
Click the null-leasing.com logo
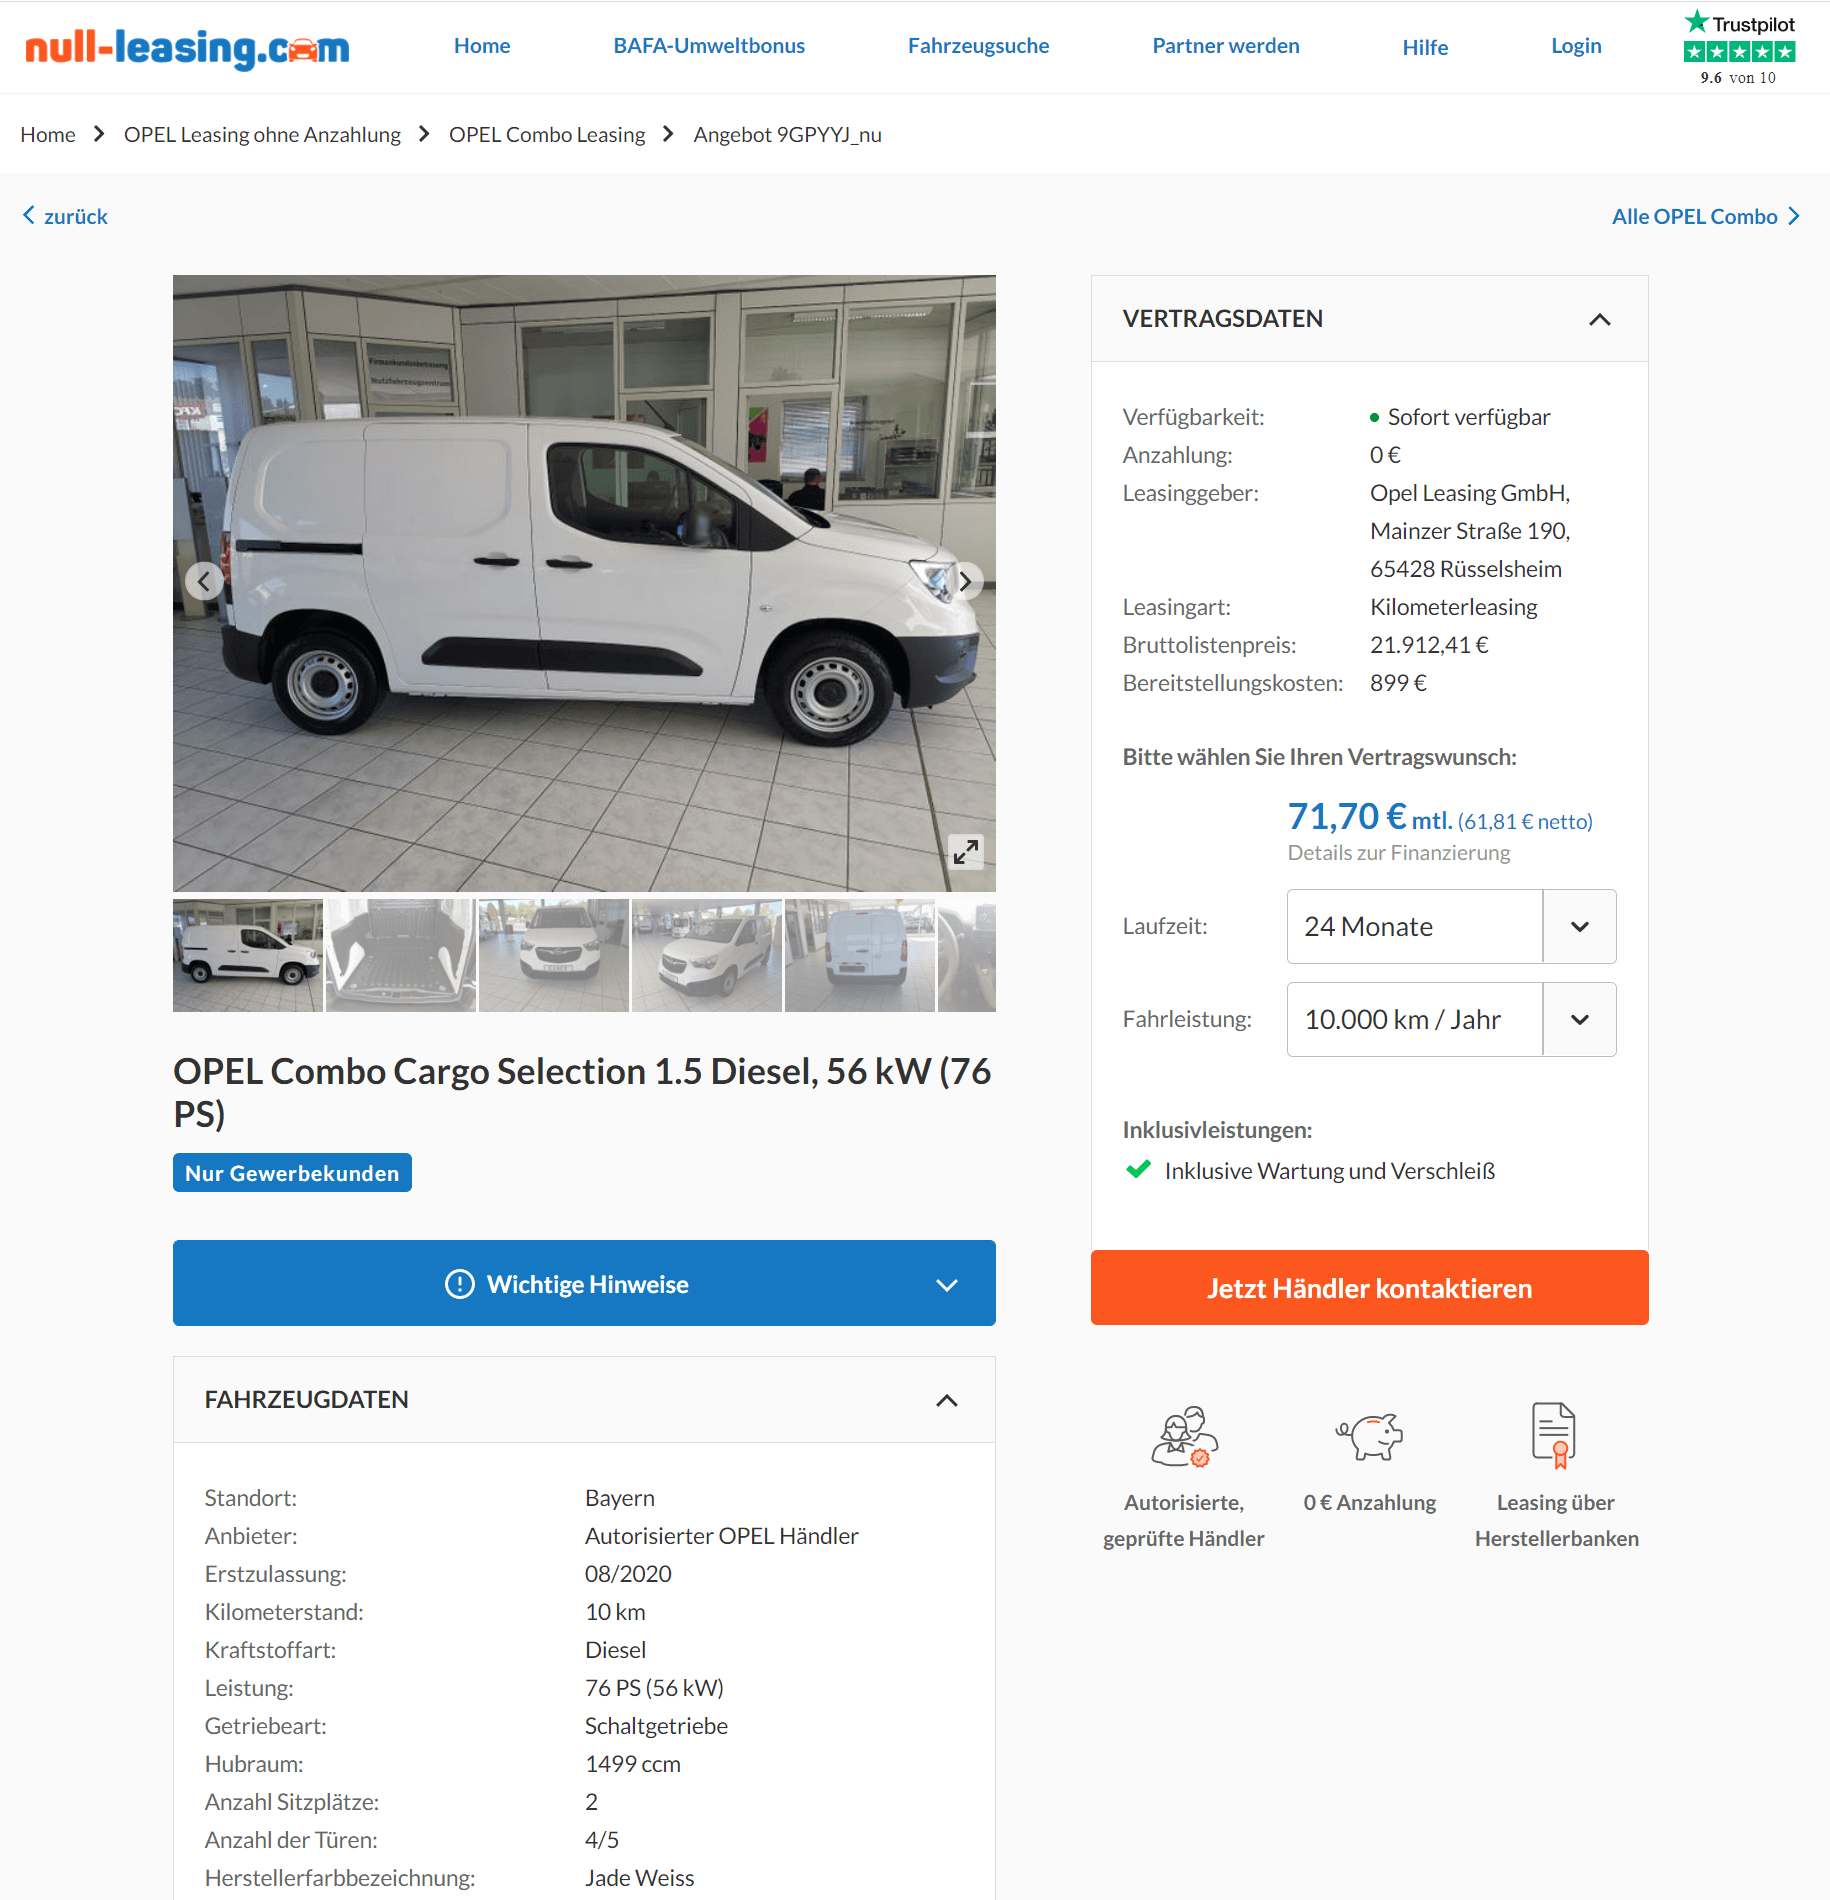pyautogui.click(x=187, y=47)
